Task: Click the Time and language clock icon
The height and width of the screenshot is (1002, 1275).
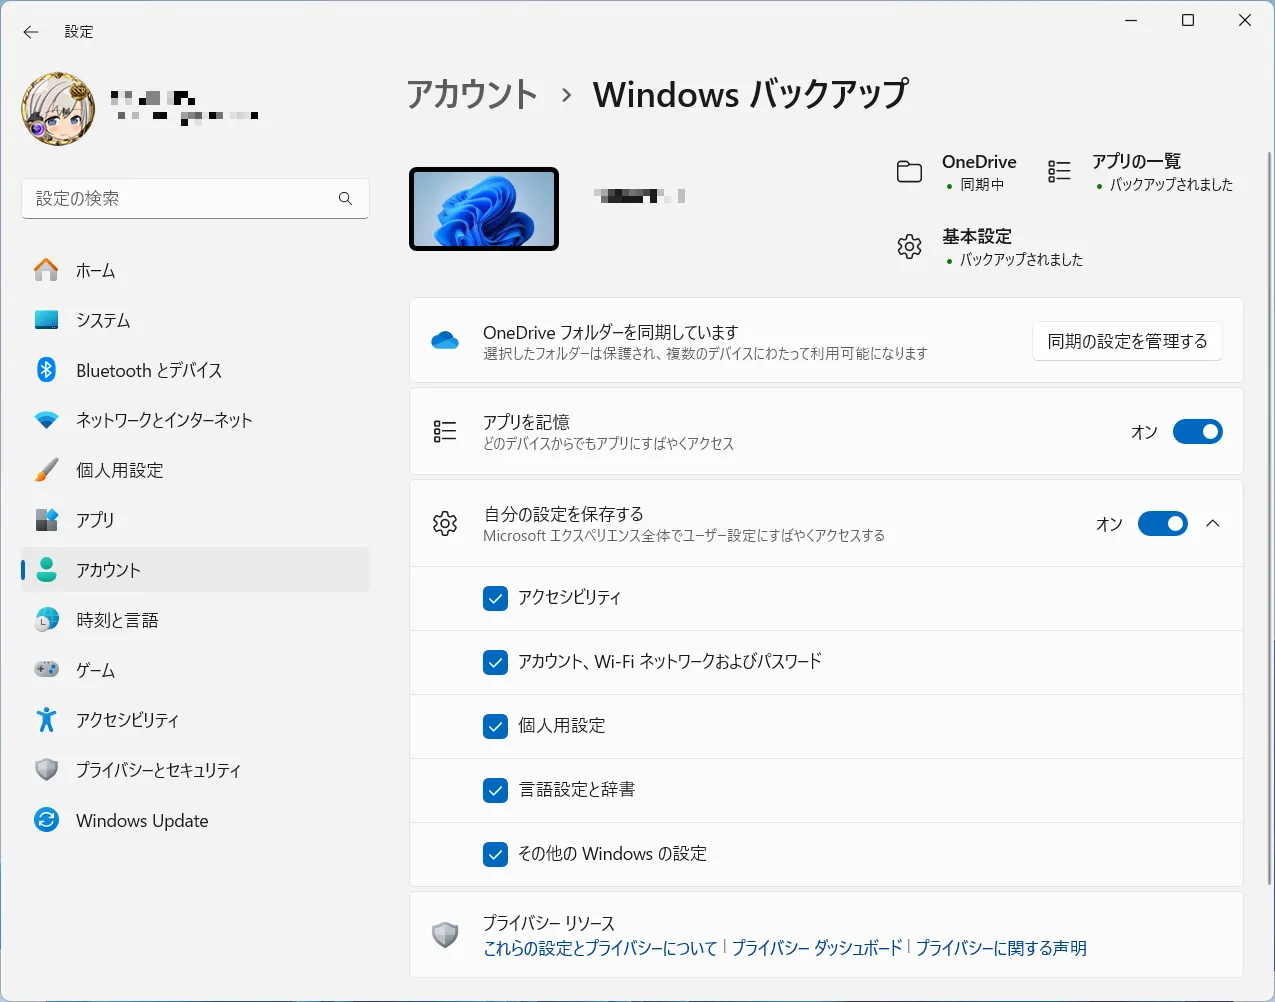Action: tap(46, 620)
